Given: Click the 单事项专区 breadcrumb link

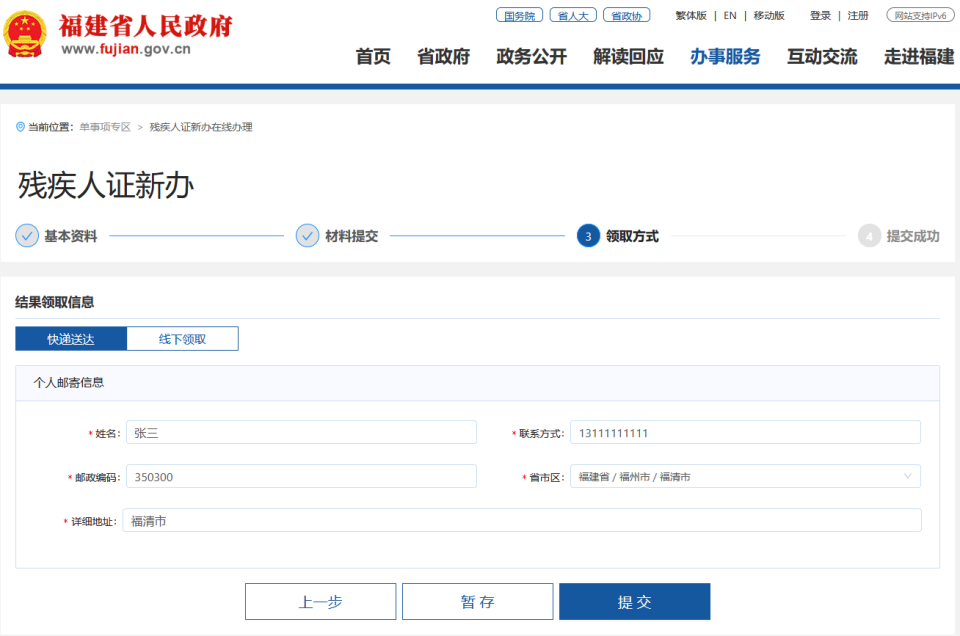Looking at the screenshot, I should coord(105,127).
